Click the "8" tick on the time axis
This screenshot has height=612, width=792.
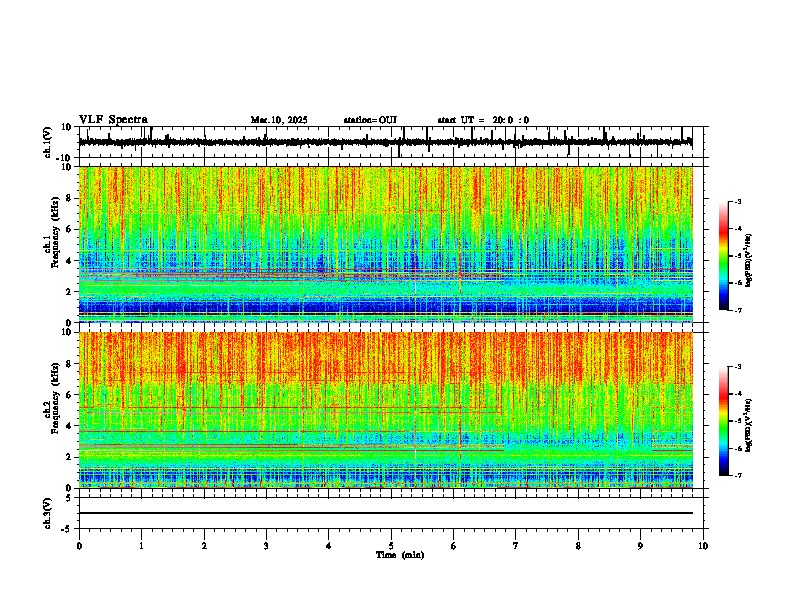click(x=578, y=546)
